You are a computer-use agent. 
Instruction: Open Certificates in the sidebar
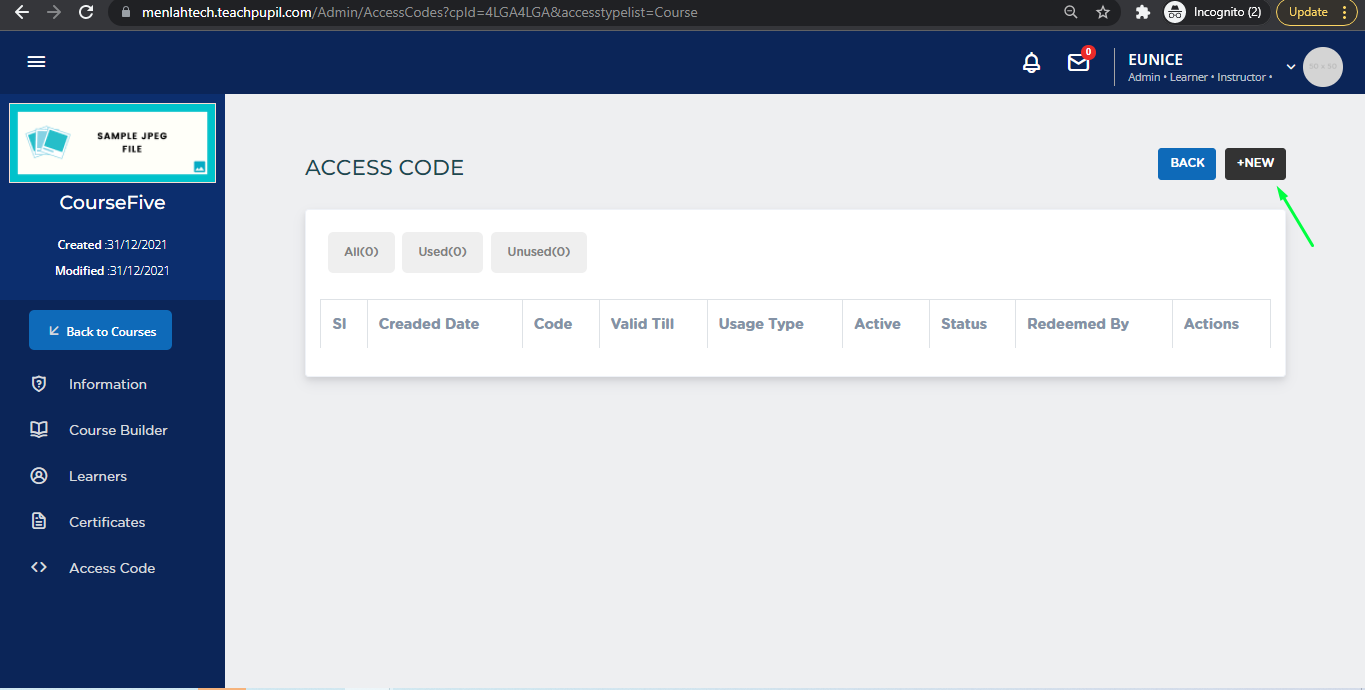[107, 522]
